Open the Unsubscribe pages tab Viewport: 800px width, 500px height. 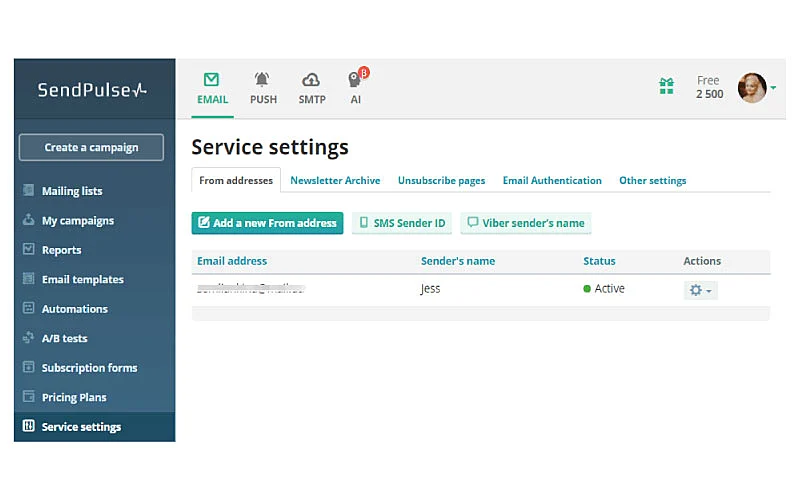(x=441, y=181)
